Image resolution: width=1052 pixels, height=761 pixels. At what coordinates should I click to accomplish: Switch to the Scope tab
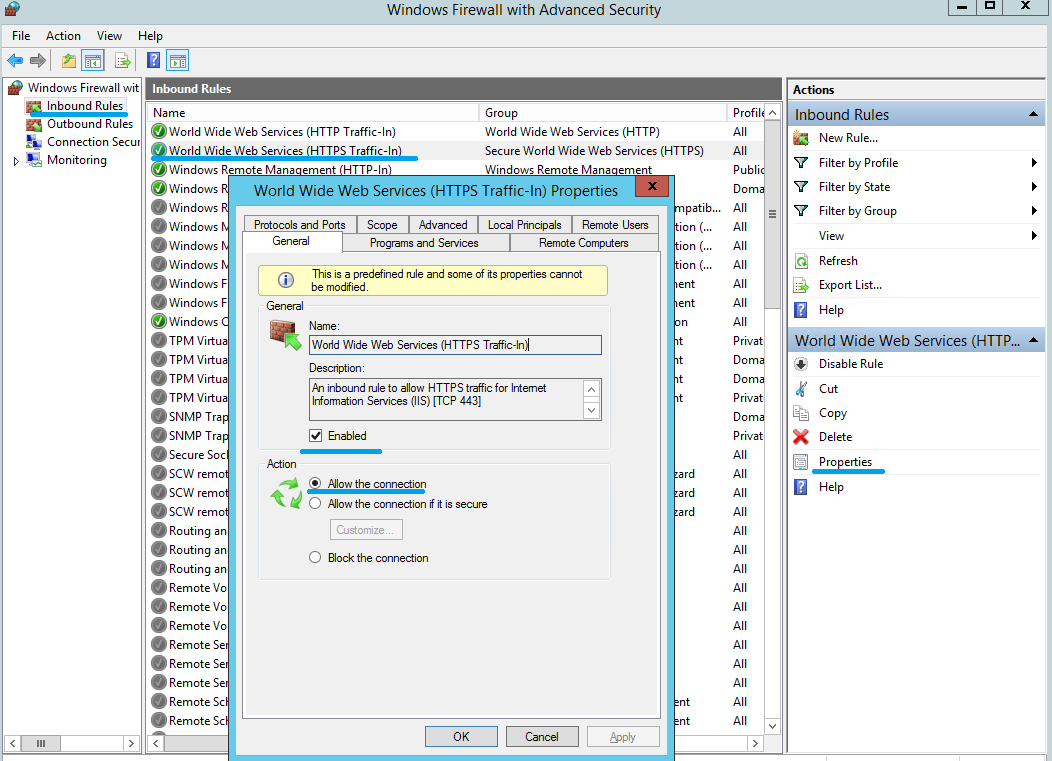pos(382,225)
